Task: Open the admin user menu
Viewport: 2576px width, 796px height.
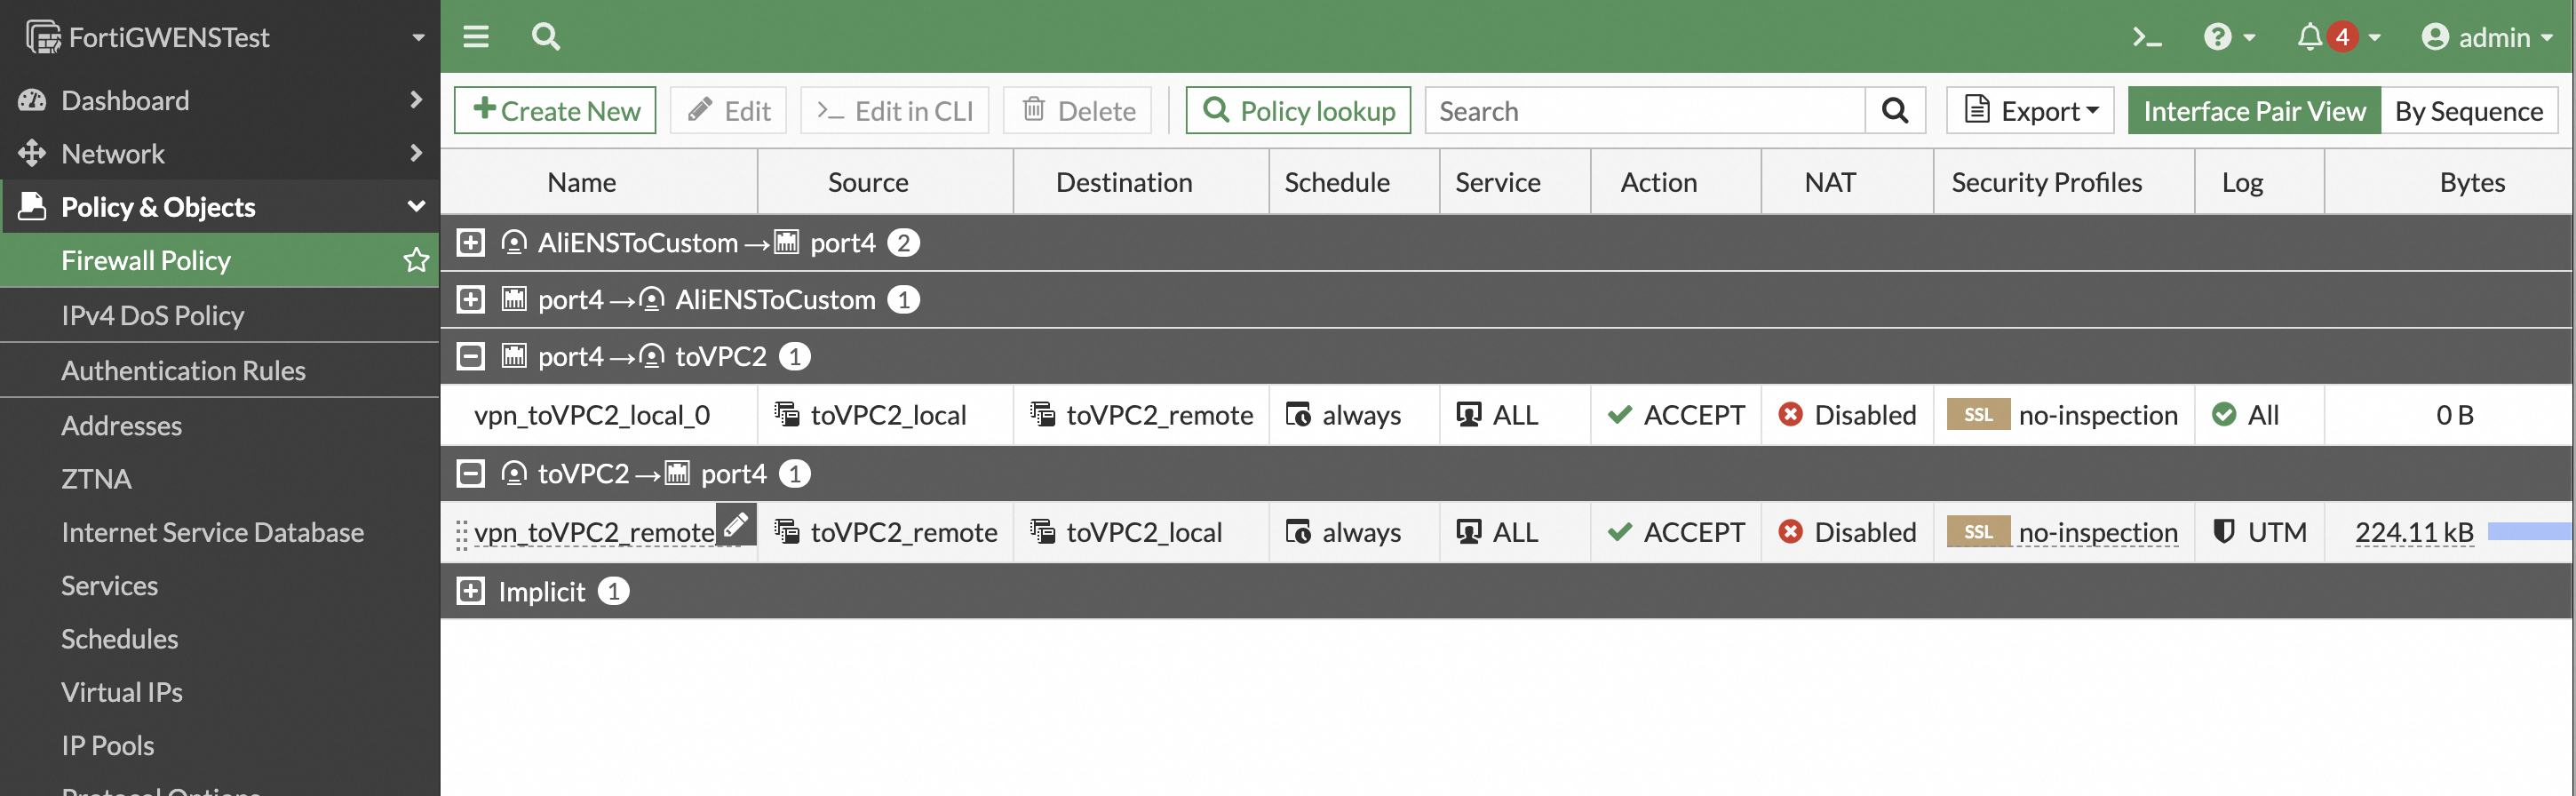Action: click(2486, 37)
